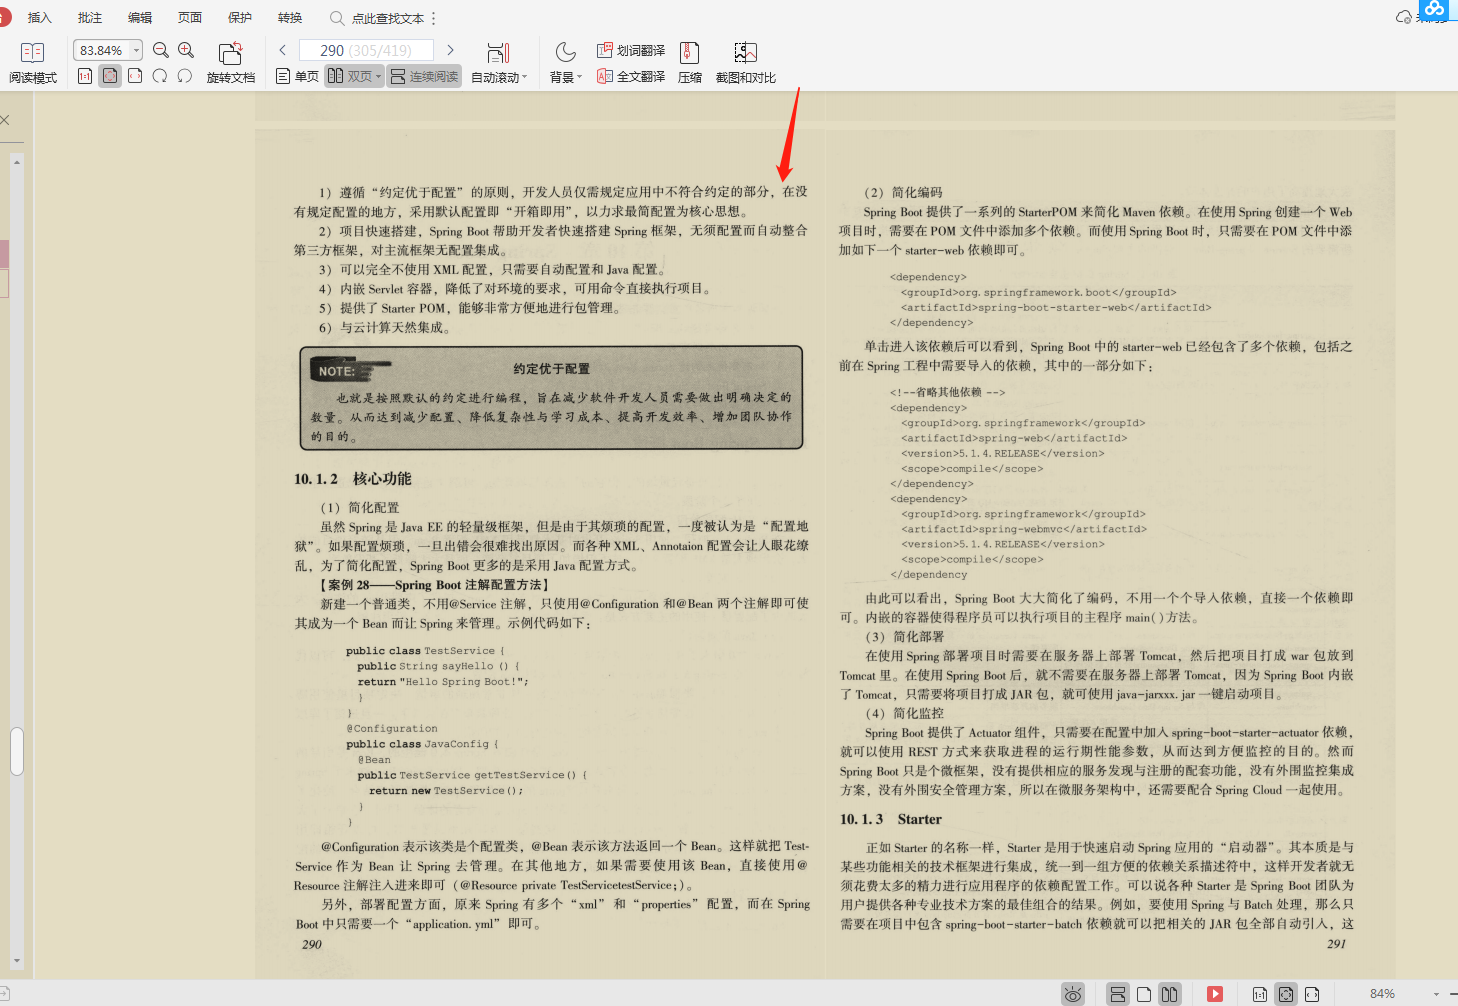The height and width of the screenshot is (1006, 1458).
Task: Launch screenshot and compare (截图和对比)
Action: point(744,62)
